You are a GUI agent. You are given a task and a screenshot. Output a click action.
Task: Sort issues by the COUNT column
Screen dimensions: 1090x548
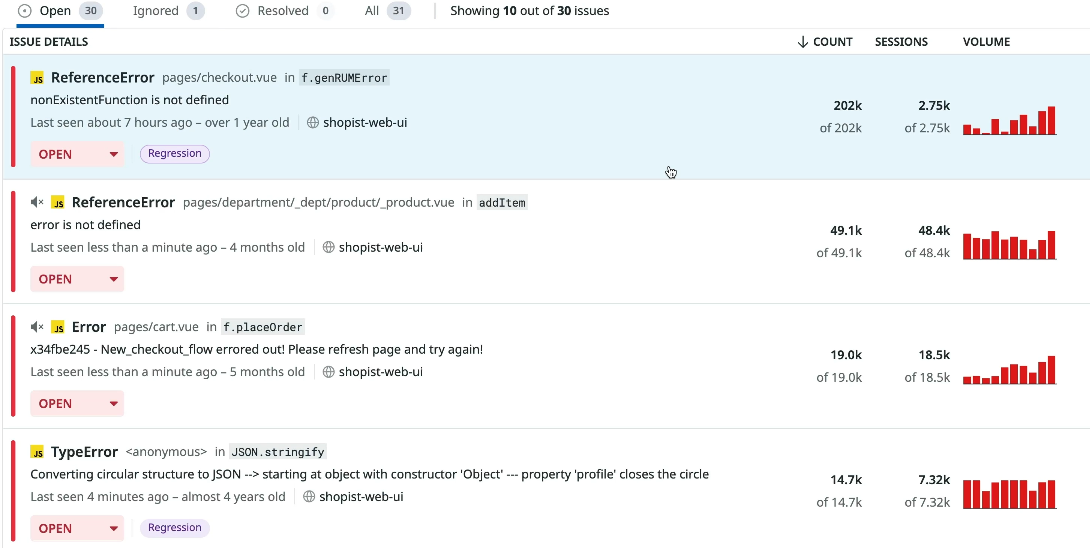click(824, 42)
